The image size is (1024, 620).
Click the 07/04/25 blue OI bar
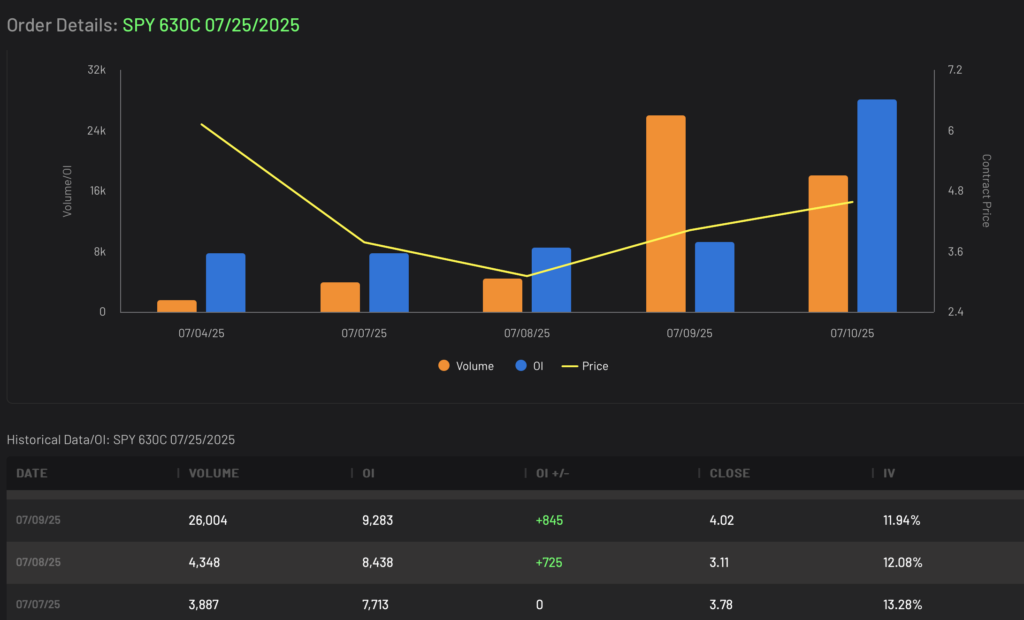point(225,283)
